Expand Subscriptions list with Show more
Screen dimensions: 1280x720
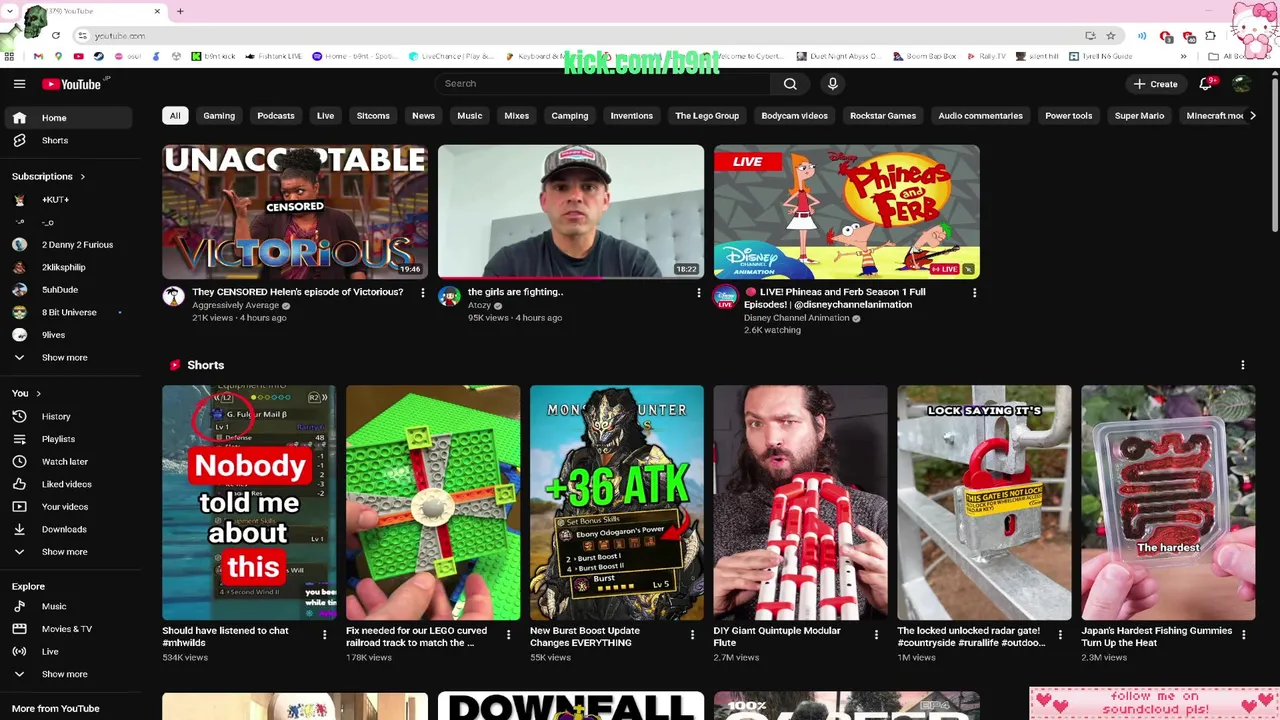point(66,358)
